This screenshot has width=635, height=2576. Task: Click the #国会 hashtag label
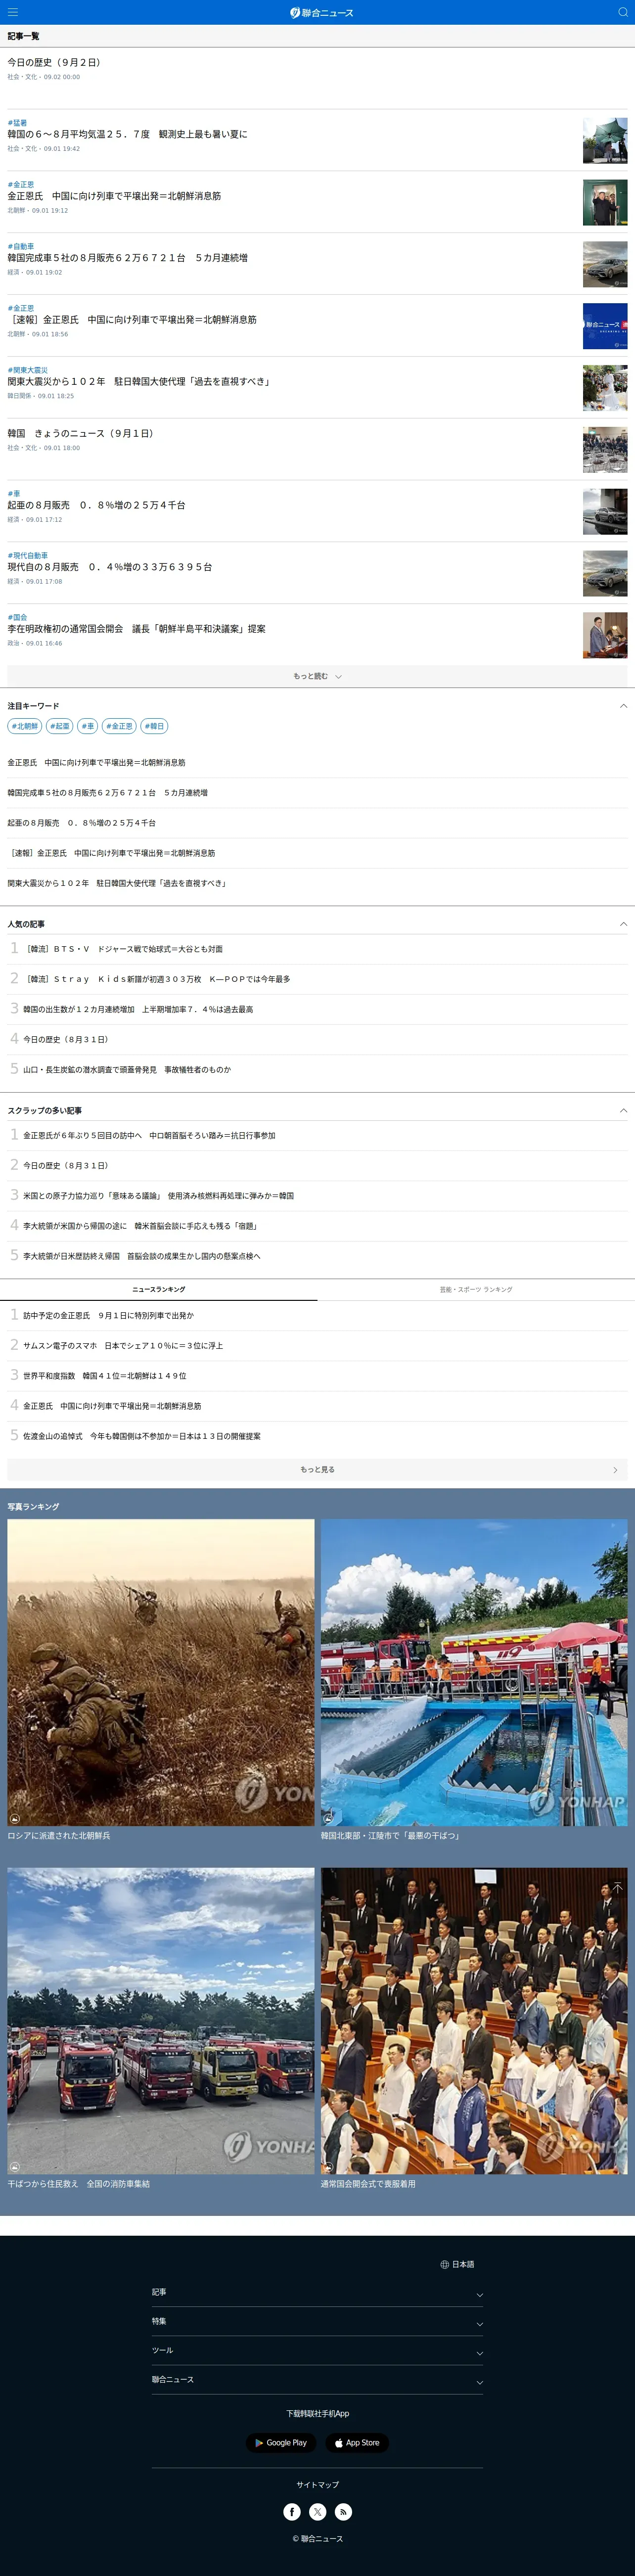point(17,618)
